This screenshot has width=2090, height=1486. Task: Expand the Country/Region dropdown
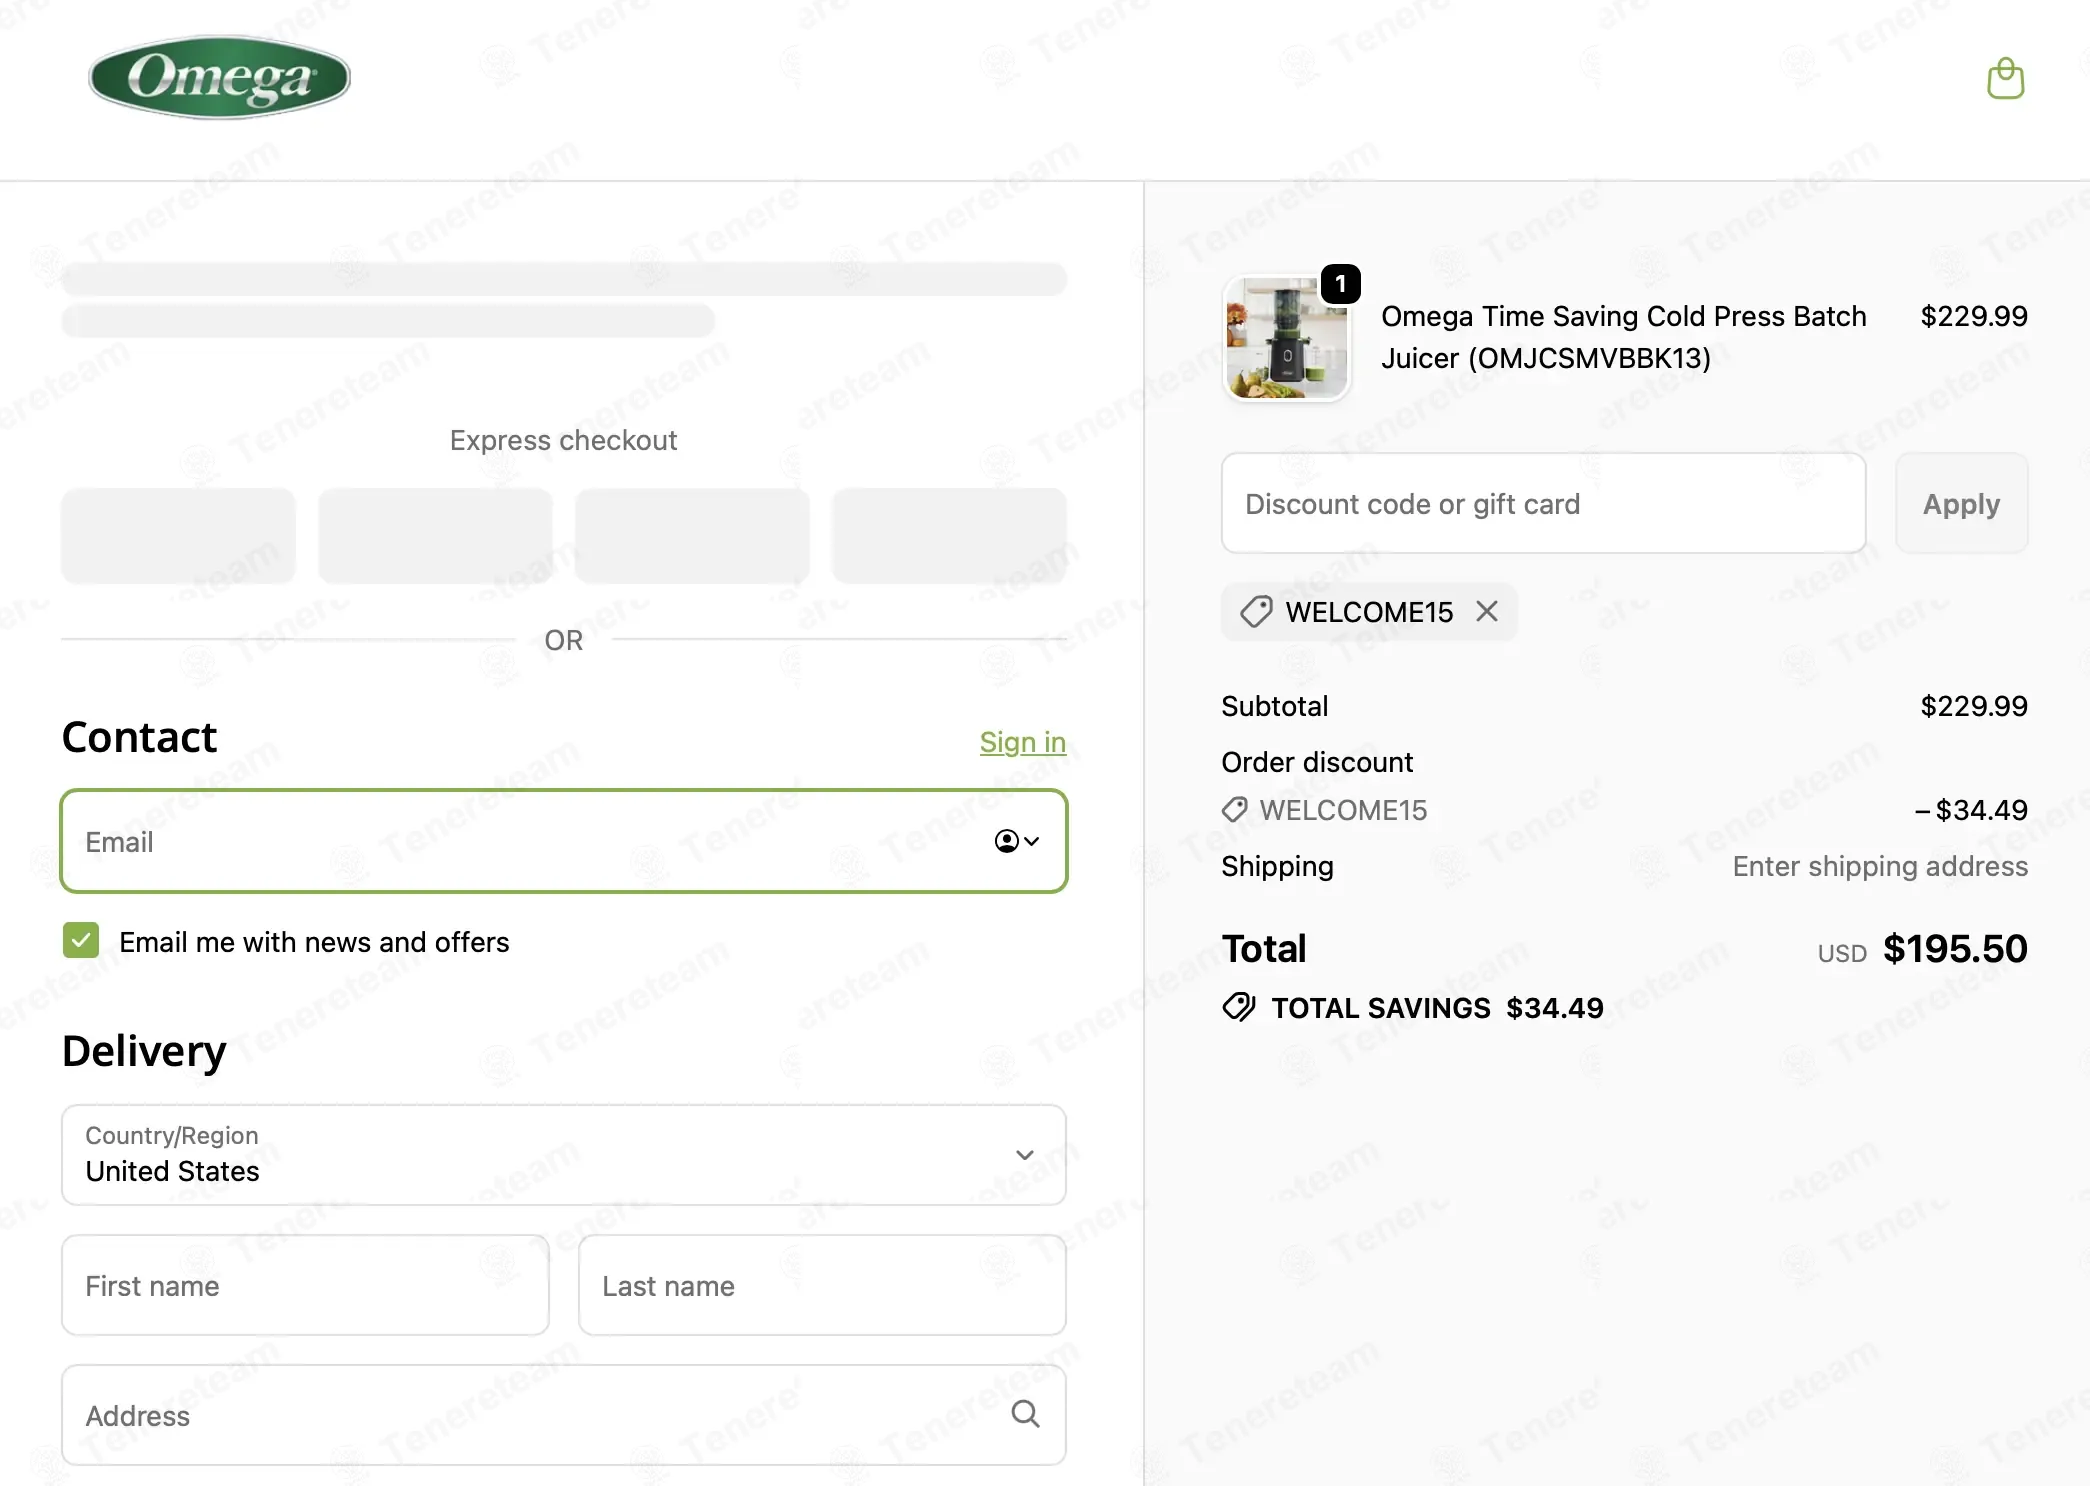coord(564,1155)
